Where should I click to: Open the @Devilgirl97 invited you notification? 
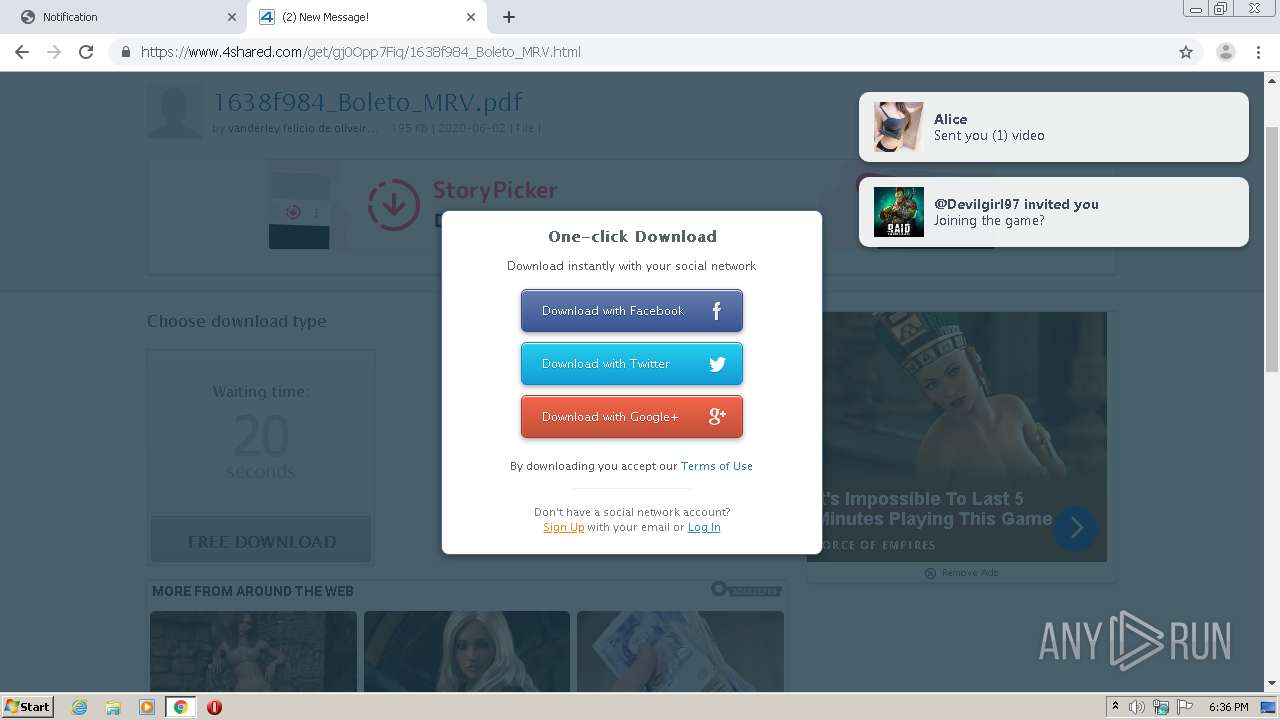click(x=1054, y=212)
